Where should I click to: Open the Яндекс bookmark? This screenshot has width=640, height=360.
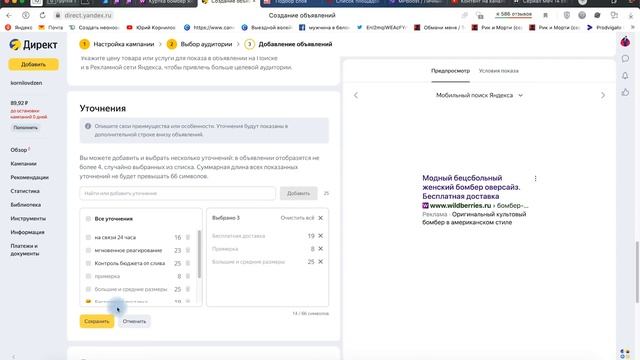pyautogui.click(x=18, y=28)
